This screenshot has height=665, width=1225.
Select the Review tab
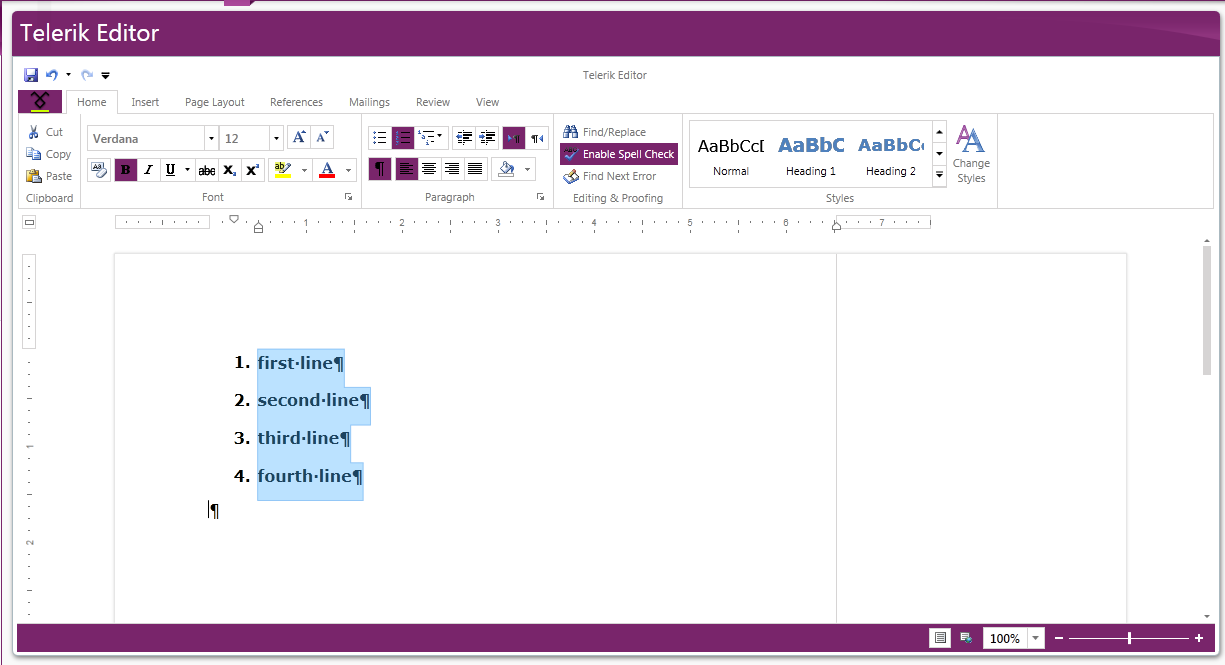tap(433, 102)
